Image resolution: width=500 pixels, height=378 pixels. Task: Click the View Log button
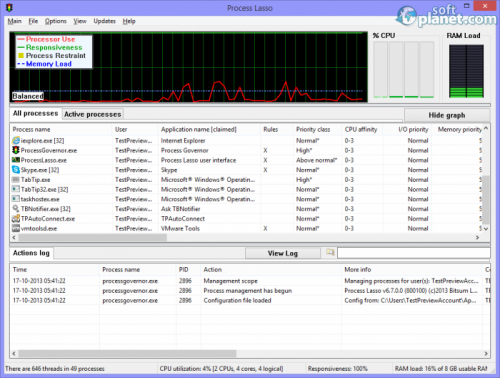click(283, 253)
